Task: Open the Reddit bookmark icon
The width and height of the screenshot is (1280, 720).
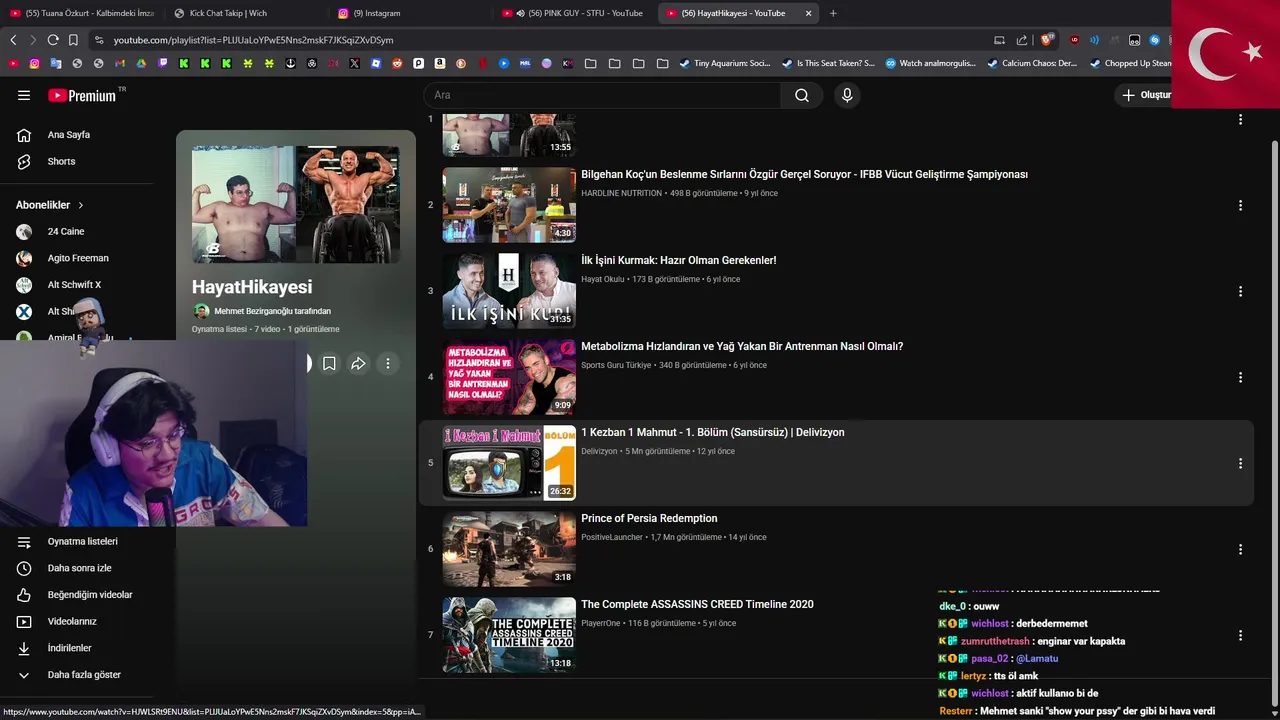Action: (397, 63)
